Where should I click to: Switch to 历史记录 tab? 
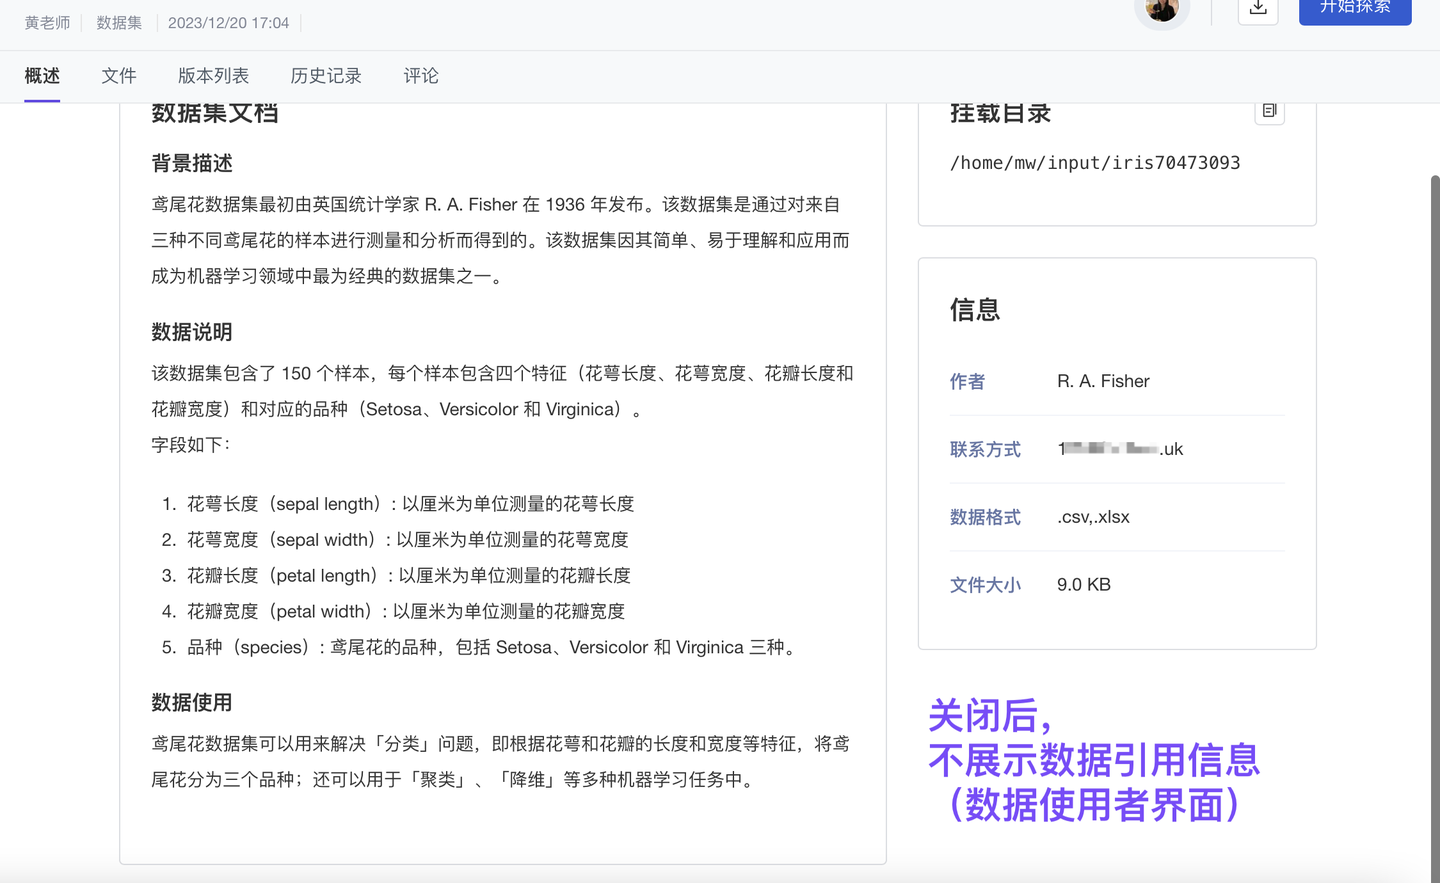326,76
